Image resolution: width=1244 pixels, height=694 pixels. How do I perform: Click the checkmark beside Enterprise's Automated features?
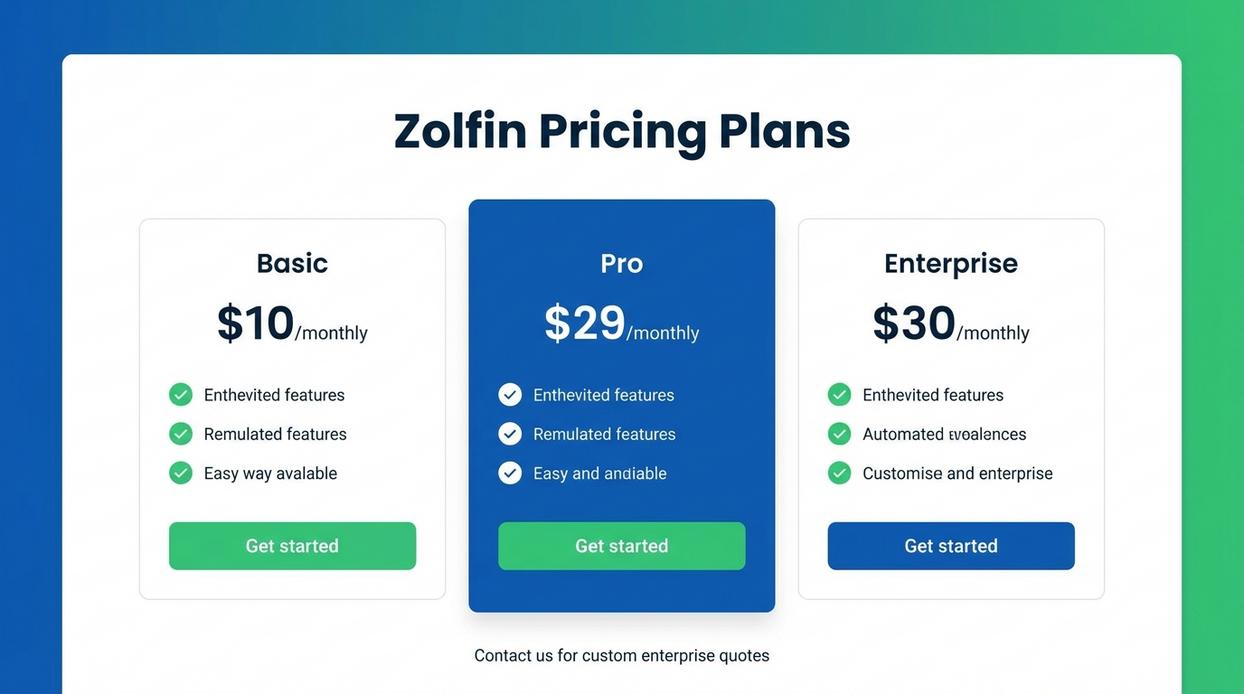[839, 433]
